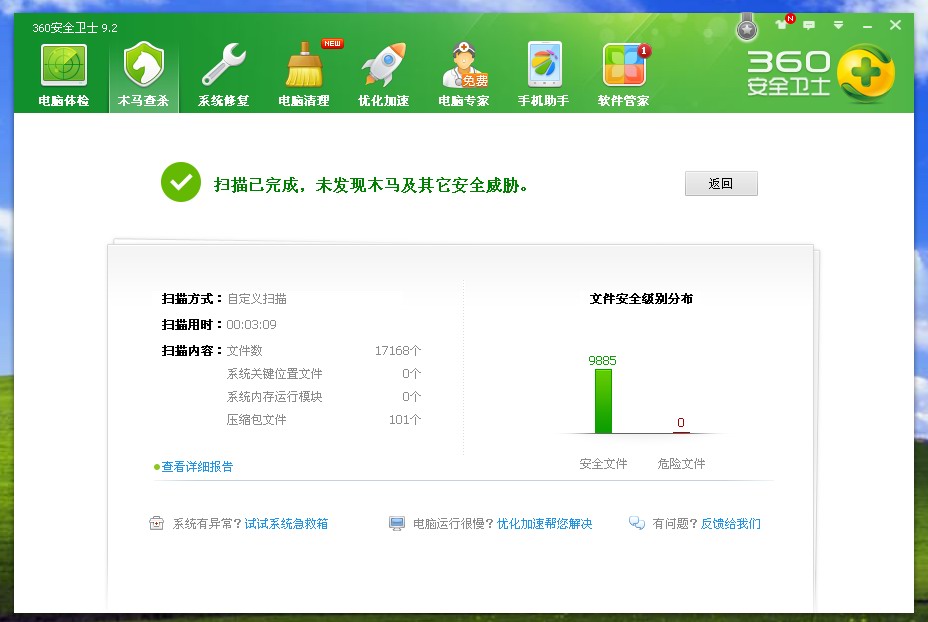Click the medal badge icon in title bar
This screenshot has height=622, width=928.
click(x=747, y=27)
